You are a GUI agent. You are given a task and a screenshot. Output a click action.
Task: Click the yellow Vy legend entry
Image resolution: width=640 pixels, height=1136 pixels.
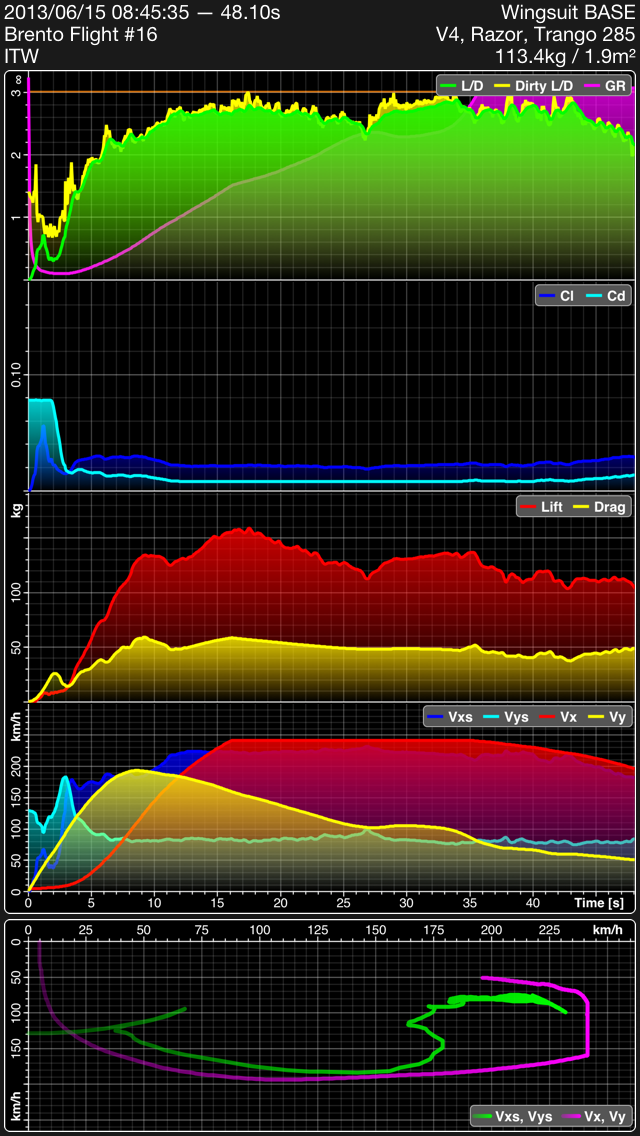(x=608, y=718)
